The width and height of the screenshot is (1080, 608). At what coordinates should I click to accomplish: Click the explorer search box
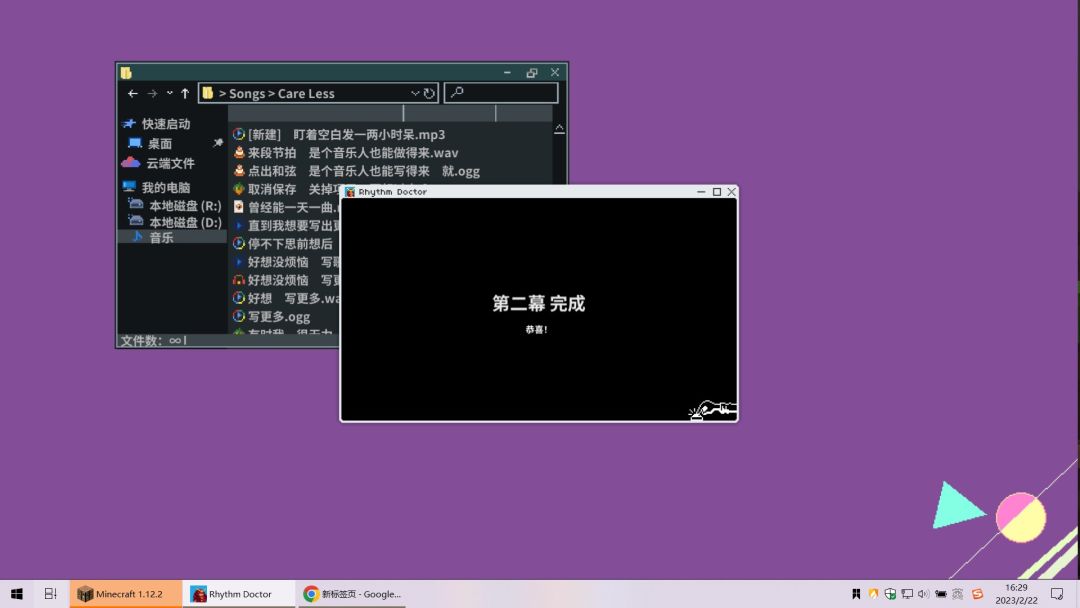tap(501, 93)
